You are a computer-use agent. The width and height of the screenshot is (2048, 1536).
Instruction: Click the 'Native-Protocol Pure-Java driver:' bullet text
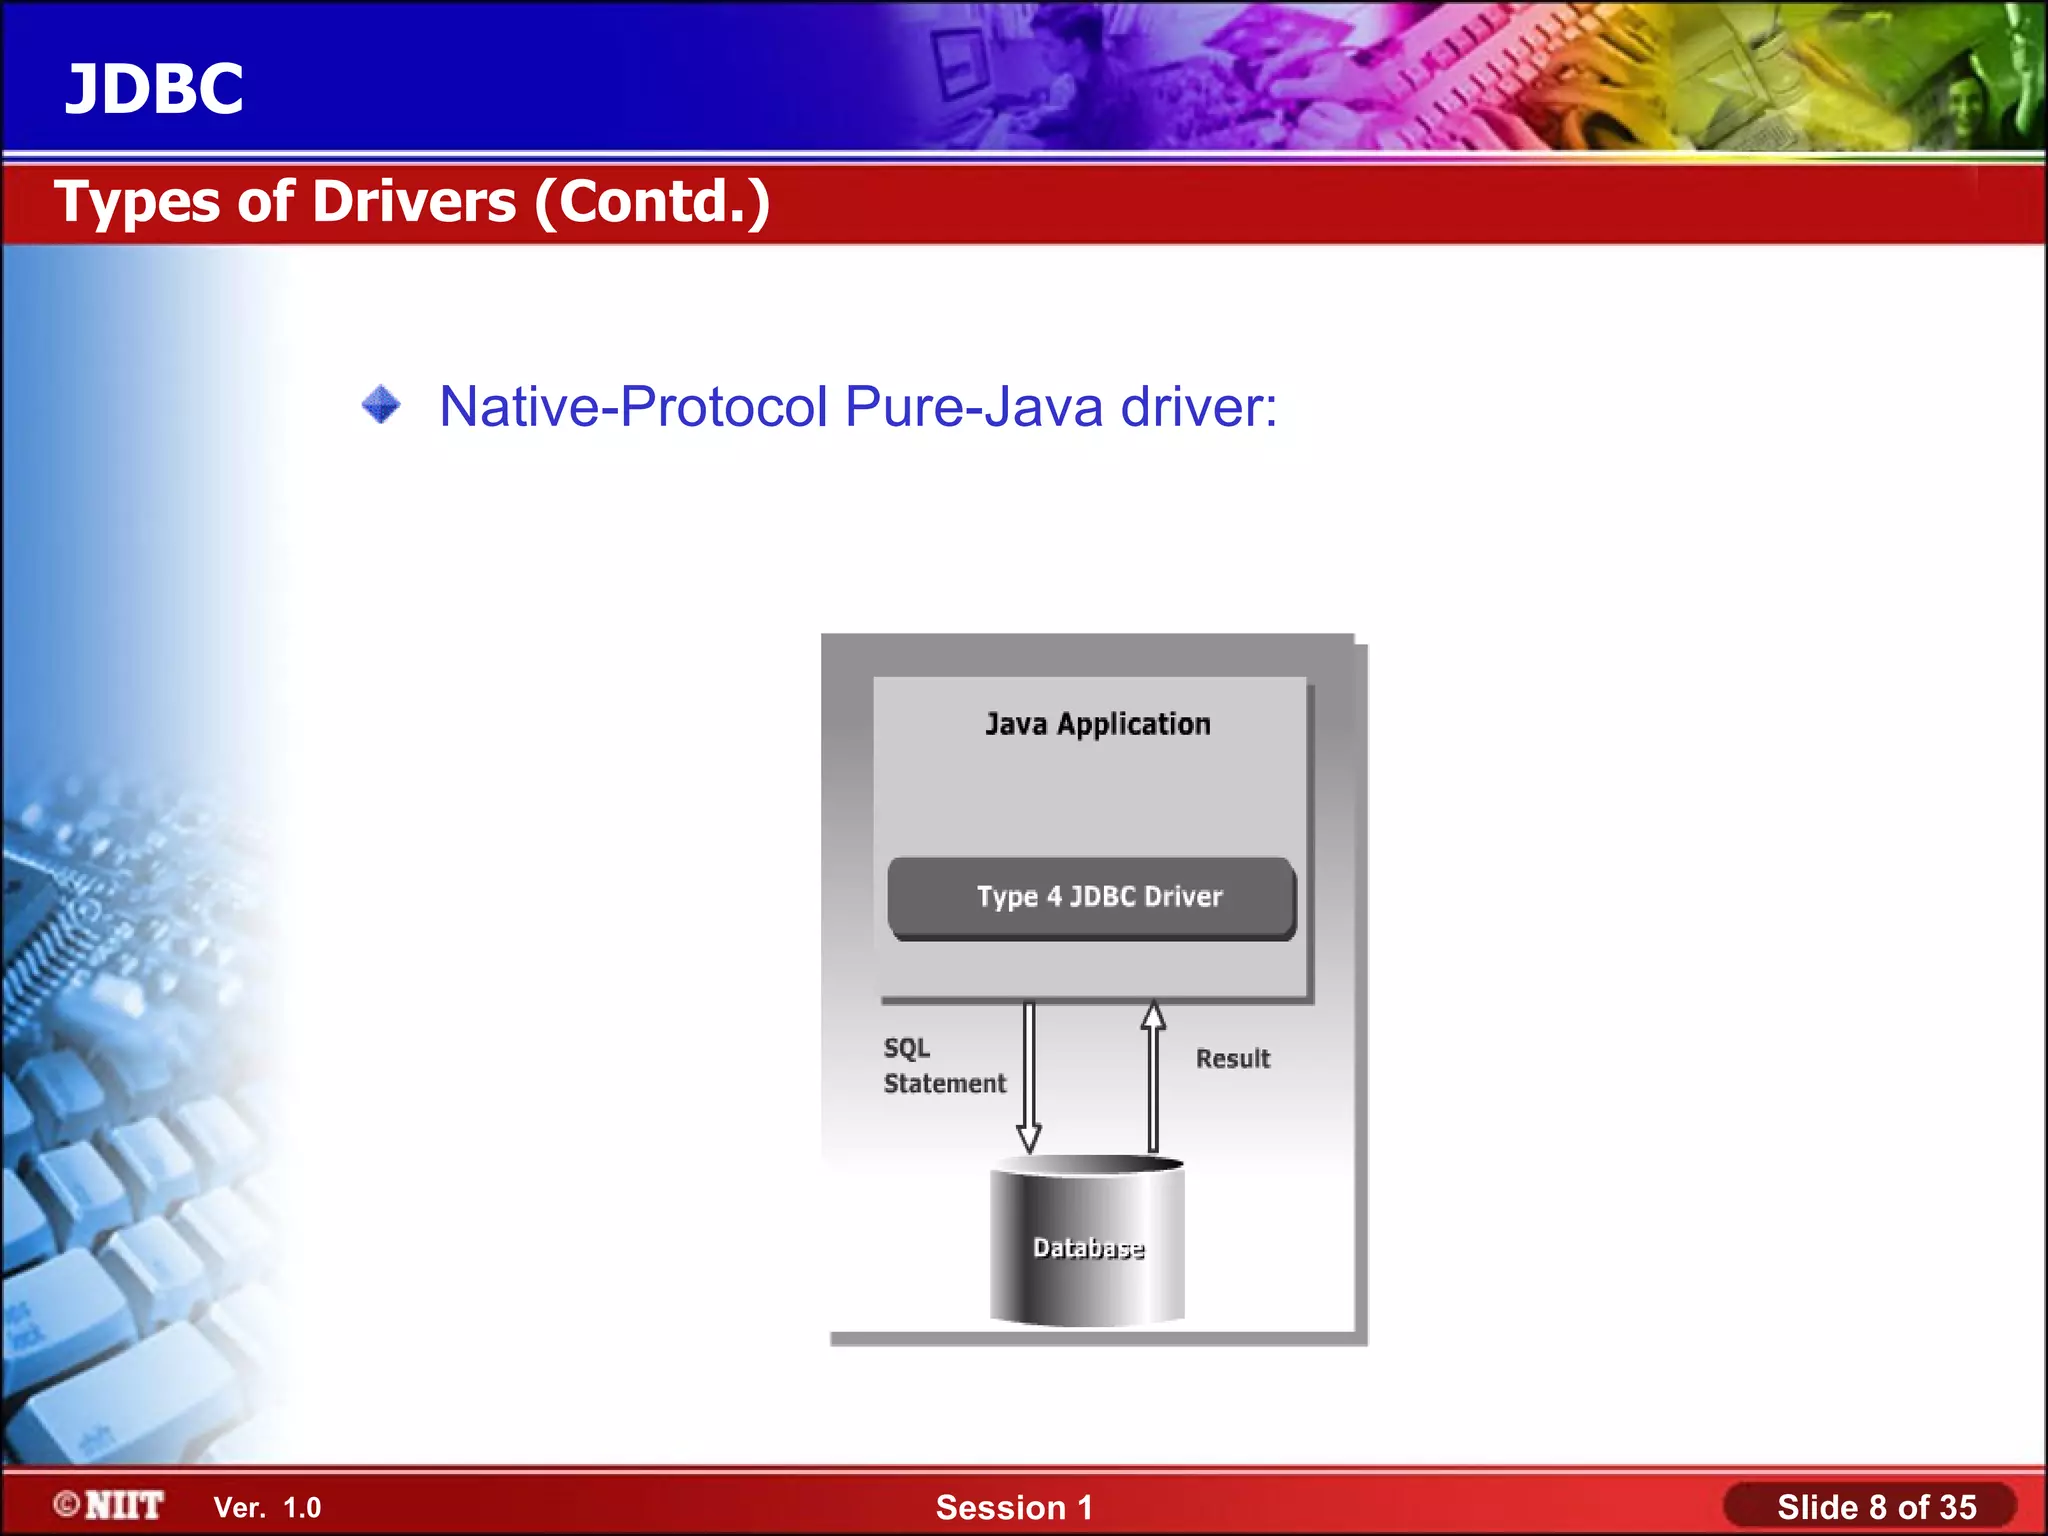pyautogui.click(x=858, y=407)
